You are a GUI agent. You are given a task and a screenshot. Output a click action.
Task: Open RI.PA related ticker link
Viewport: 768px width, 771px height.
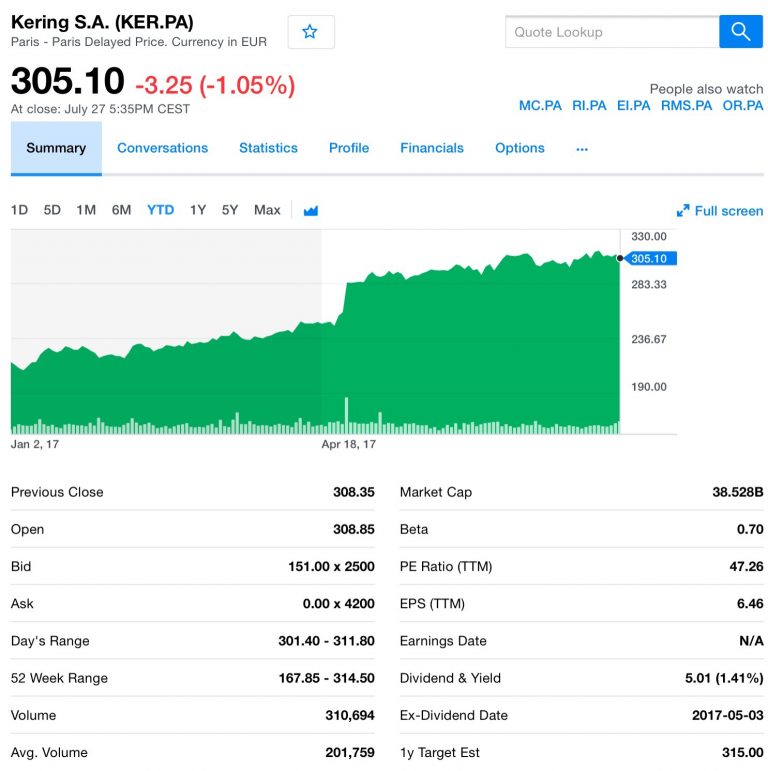pyautogui.click(x=589, y=106)
